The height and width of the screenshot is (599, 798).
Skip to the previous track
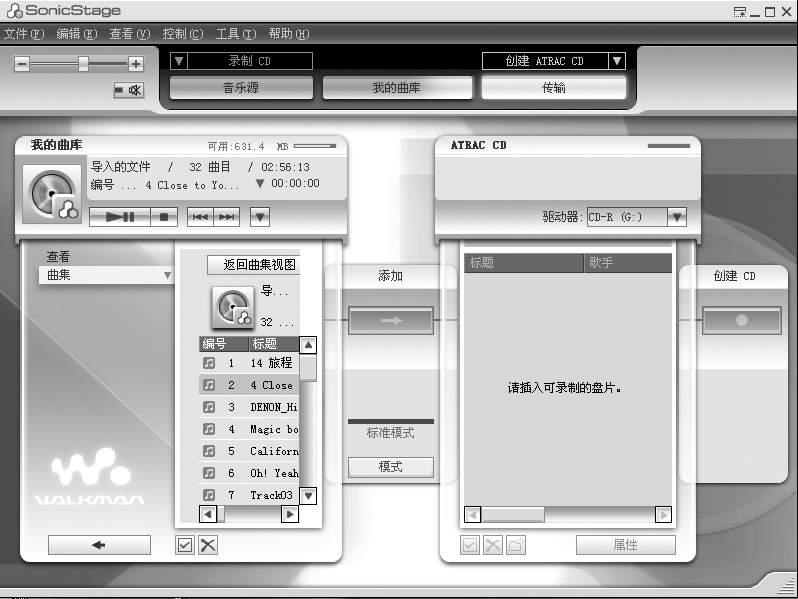coord(200,217)
